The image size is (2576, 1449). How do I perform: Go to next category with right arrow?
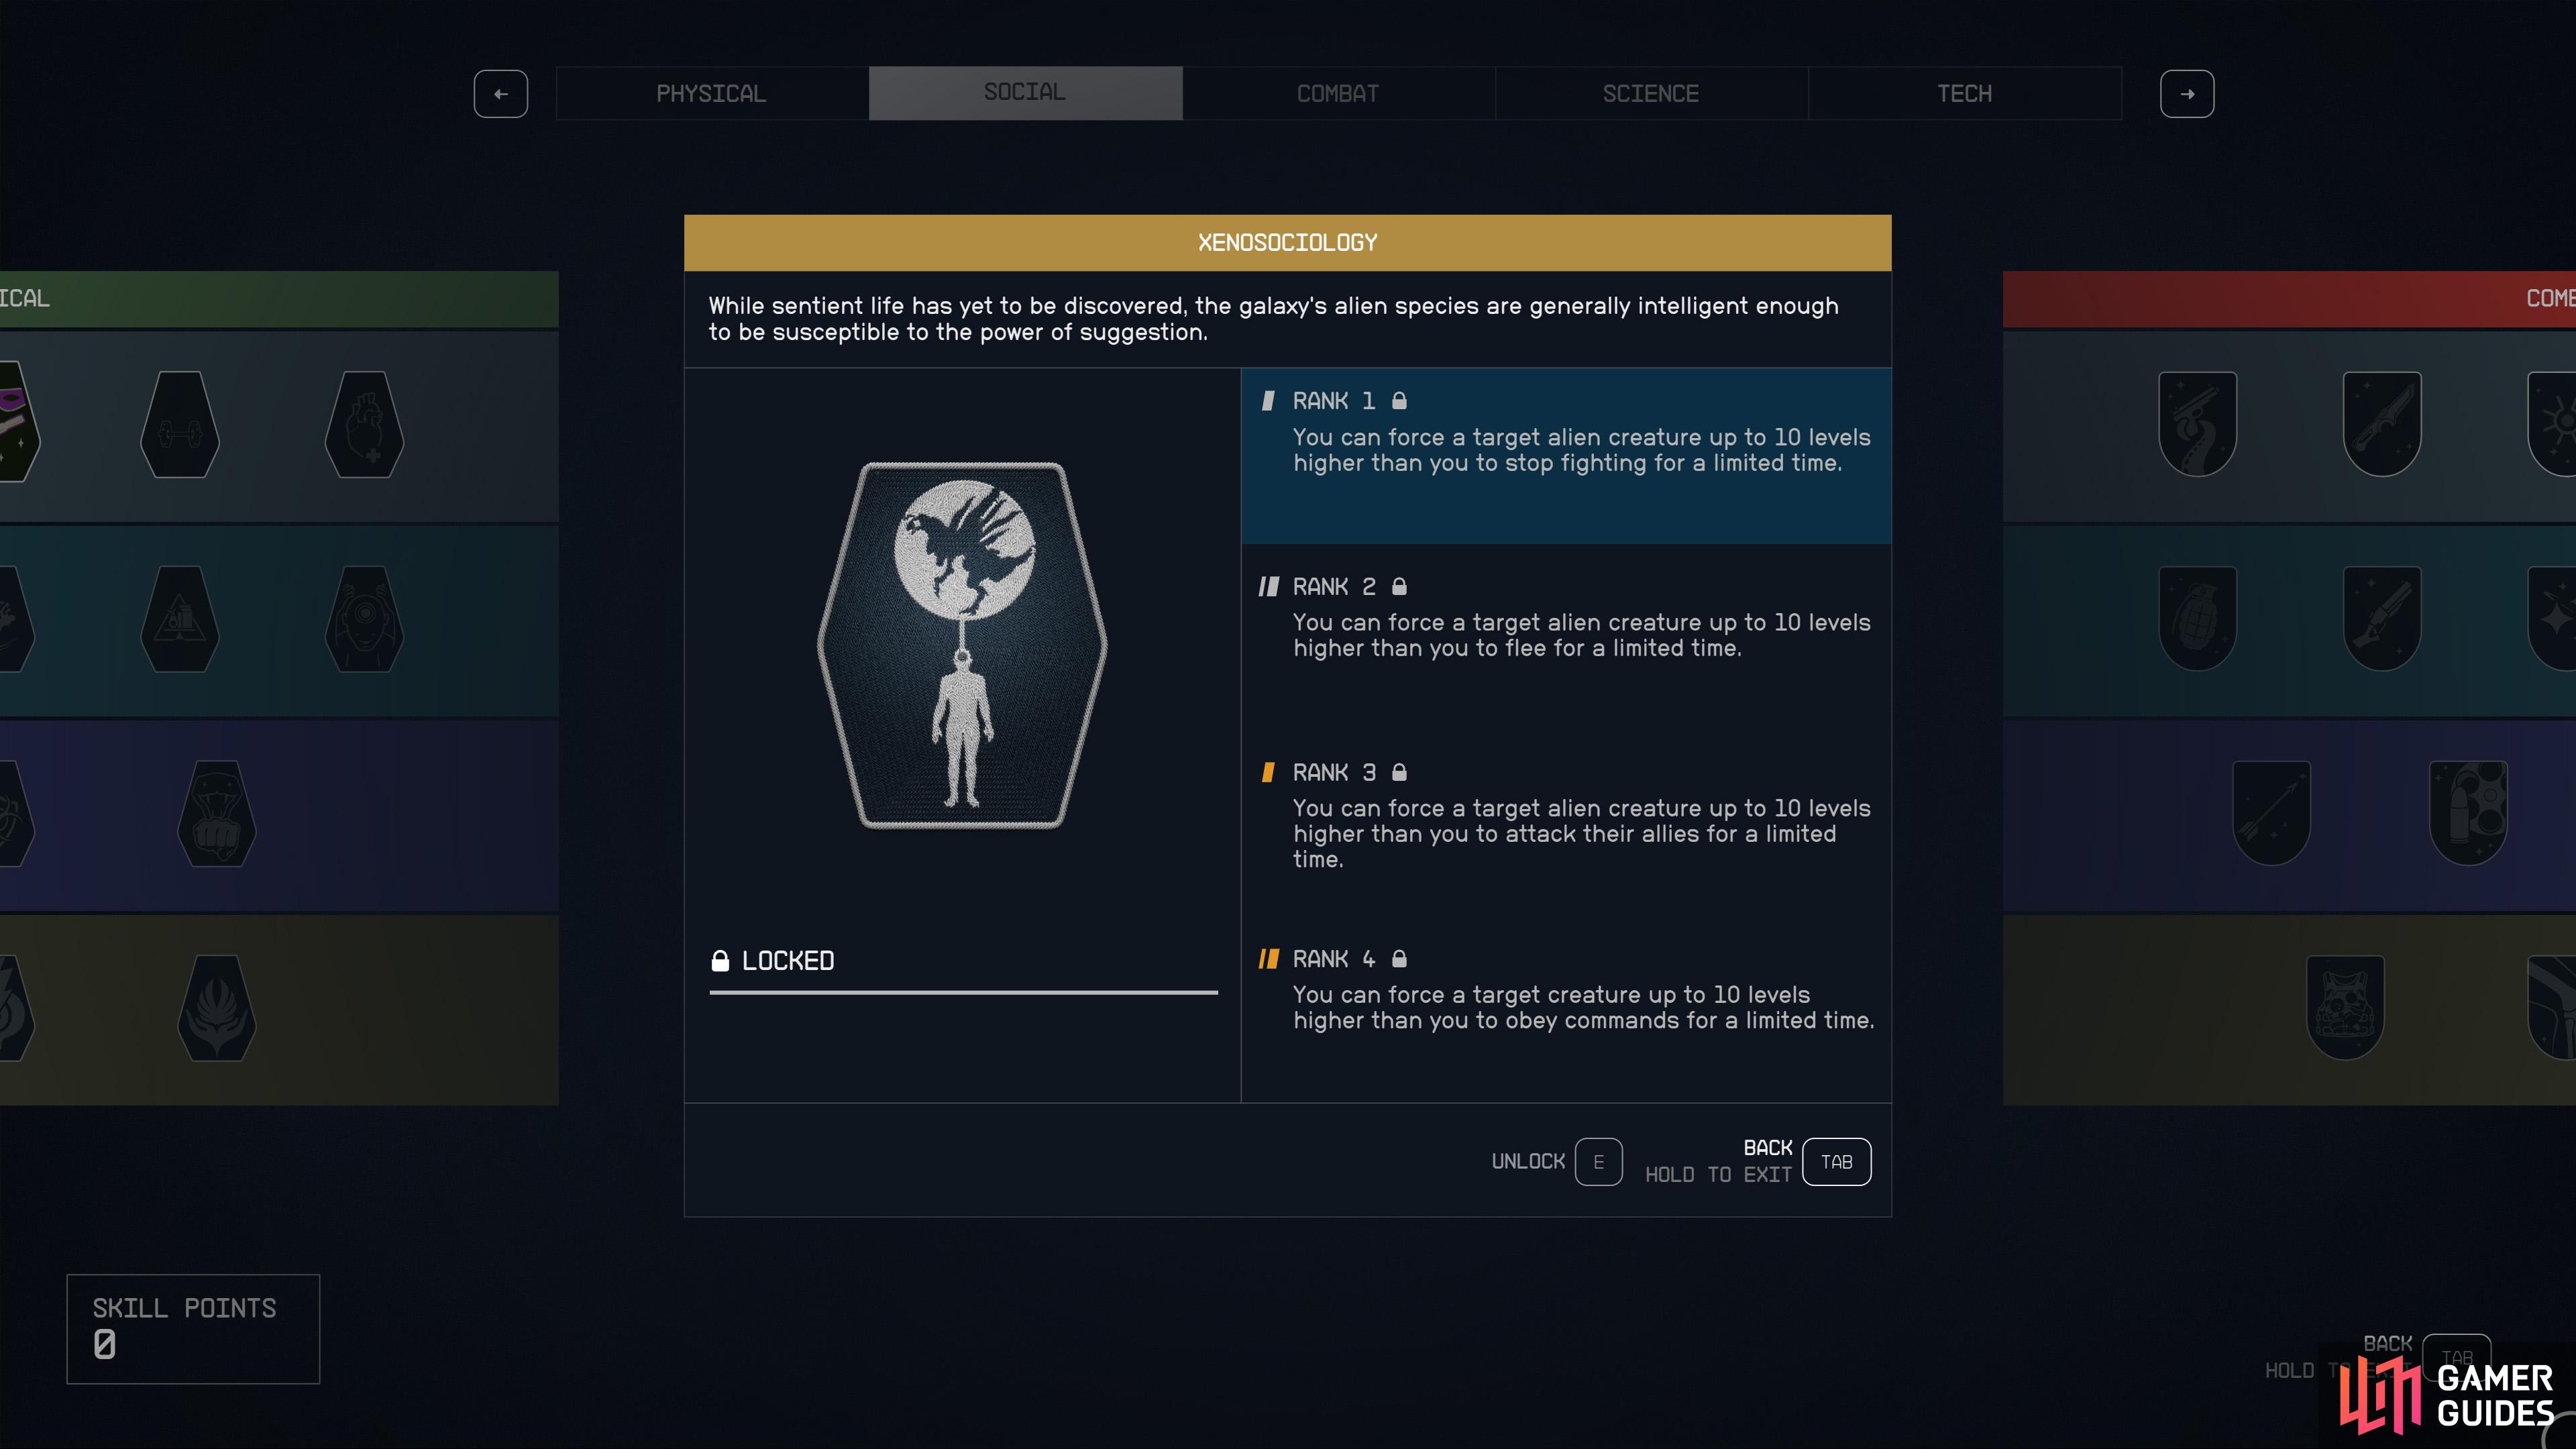click(2187, 94)
